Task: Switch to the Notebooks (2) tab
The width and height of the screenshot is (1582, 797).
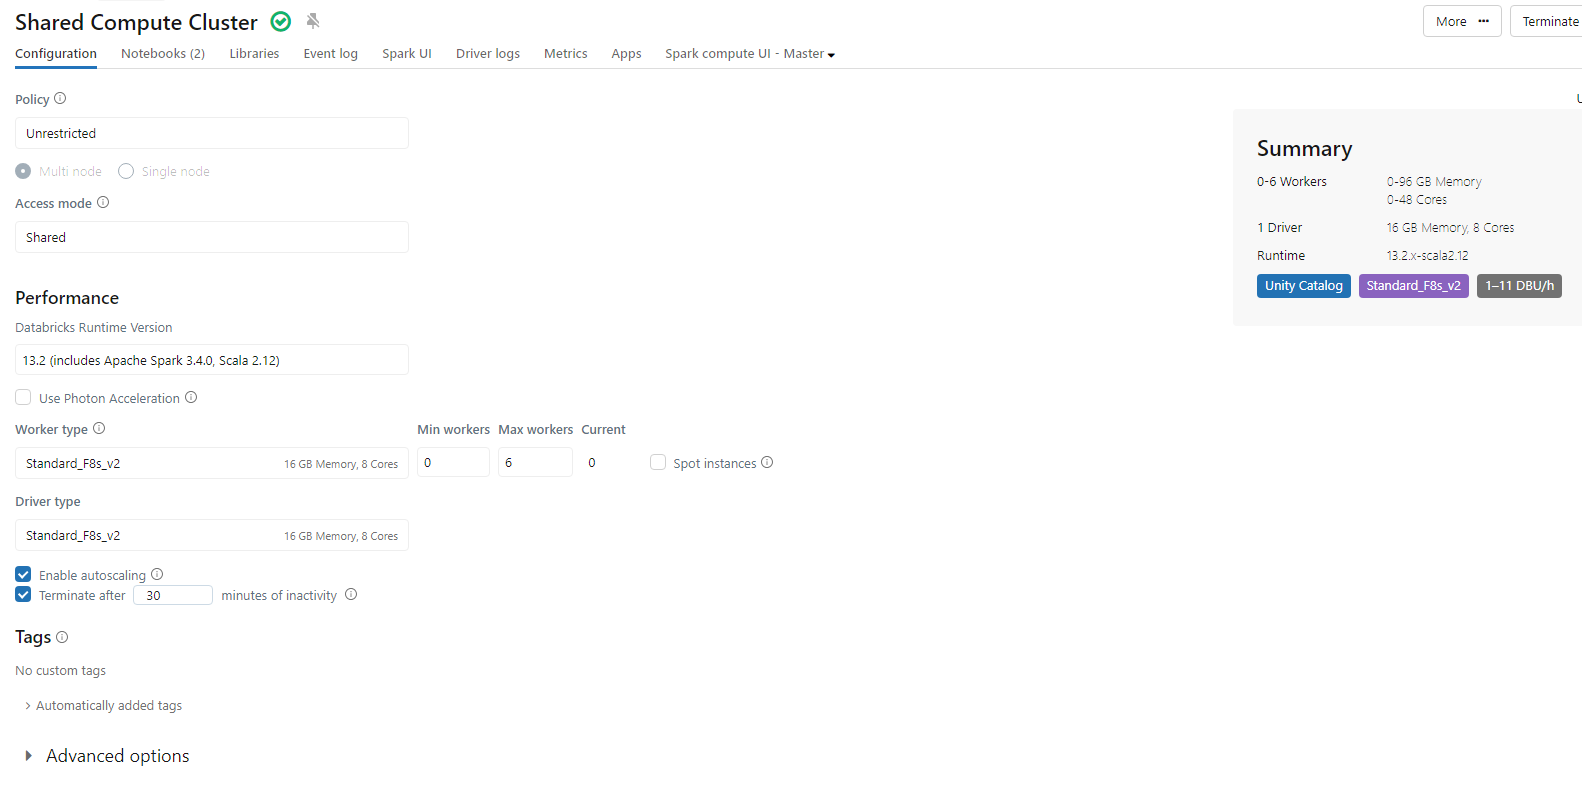Action: pyautogui.click(x=163, y=54)
